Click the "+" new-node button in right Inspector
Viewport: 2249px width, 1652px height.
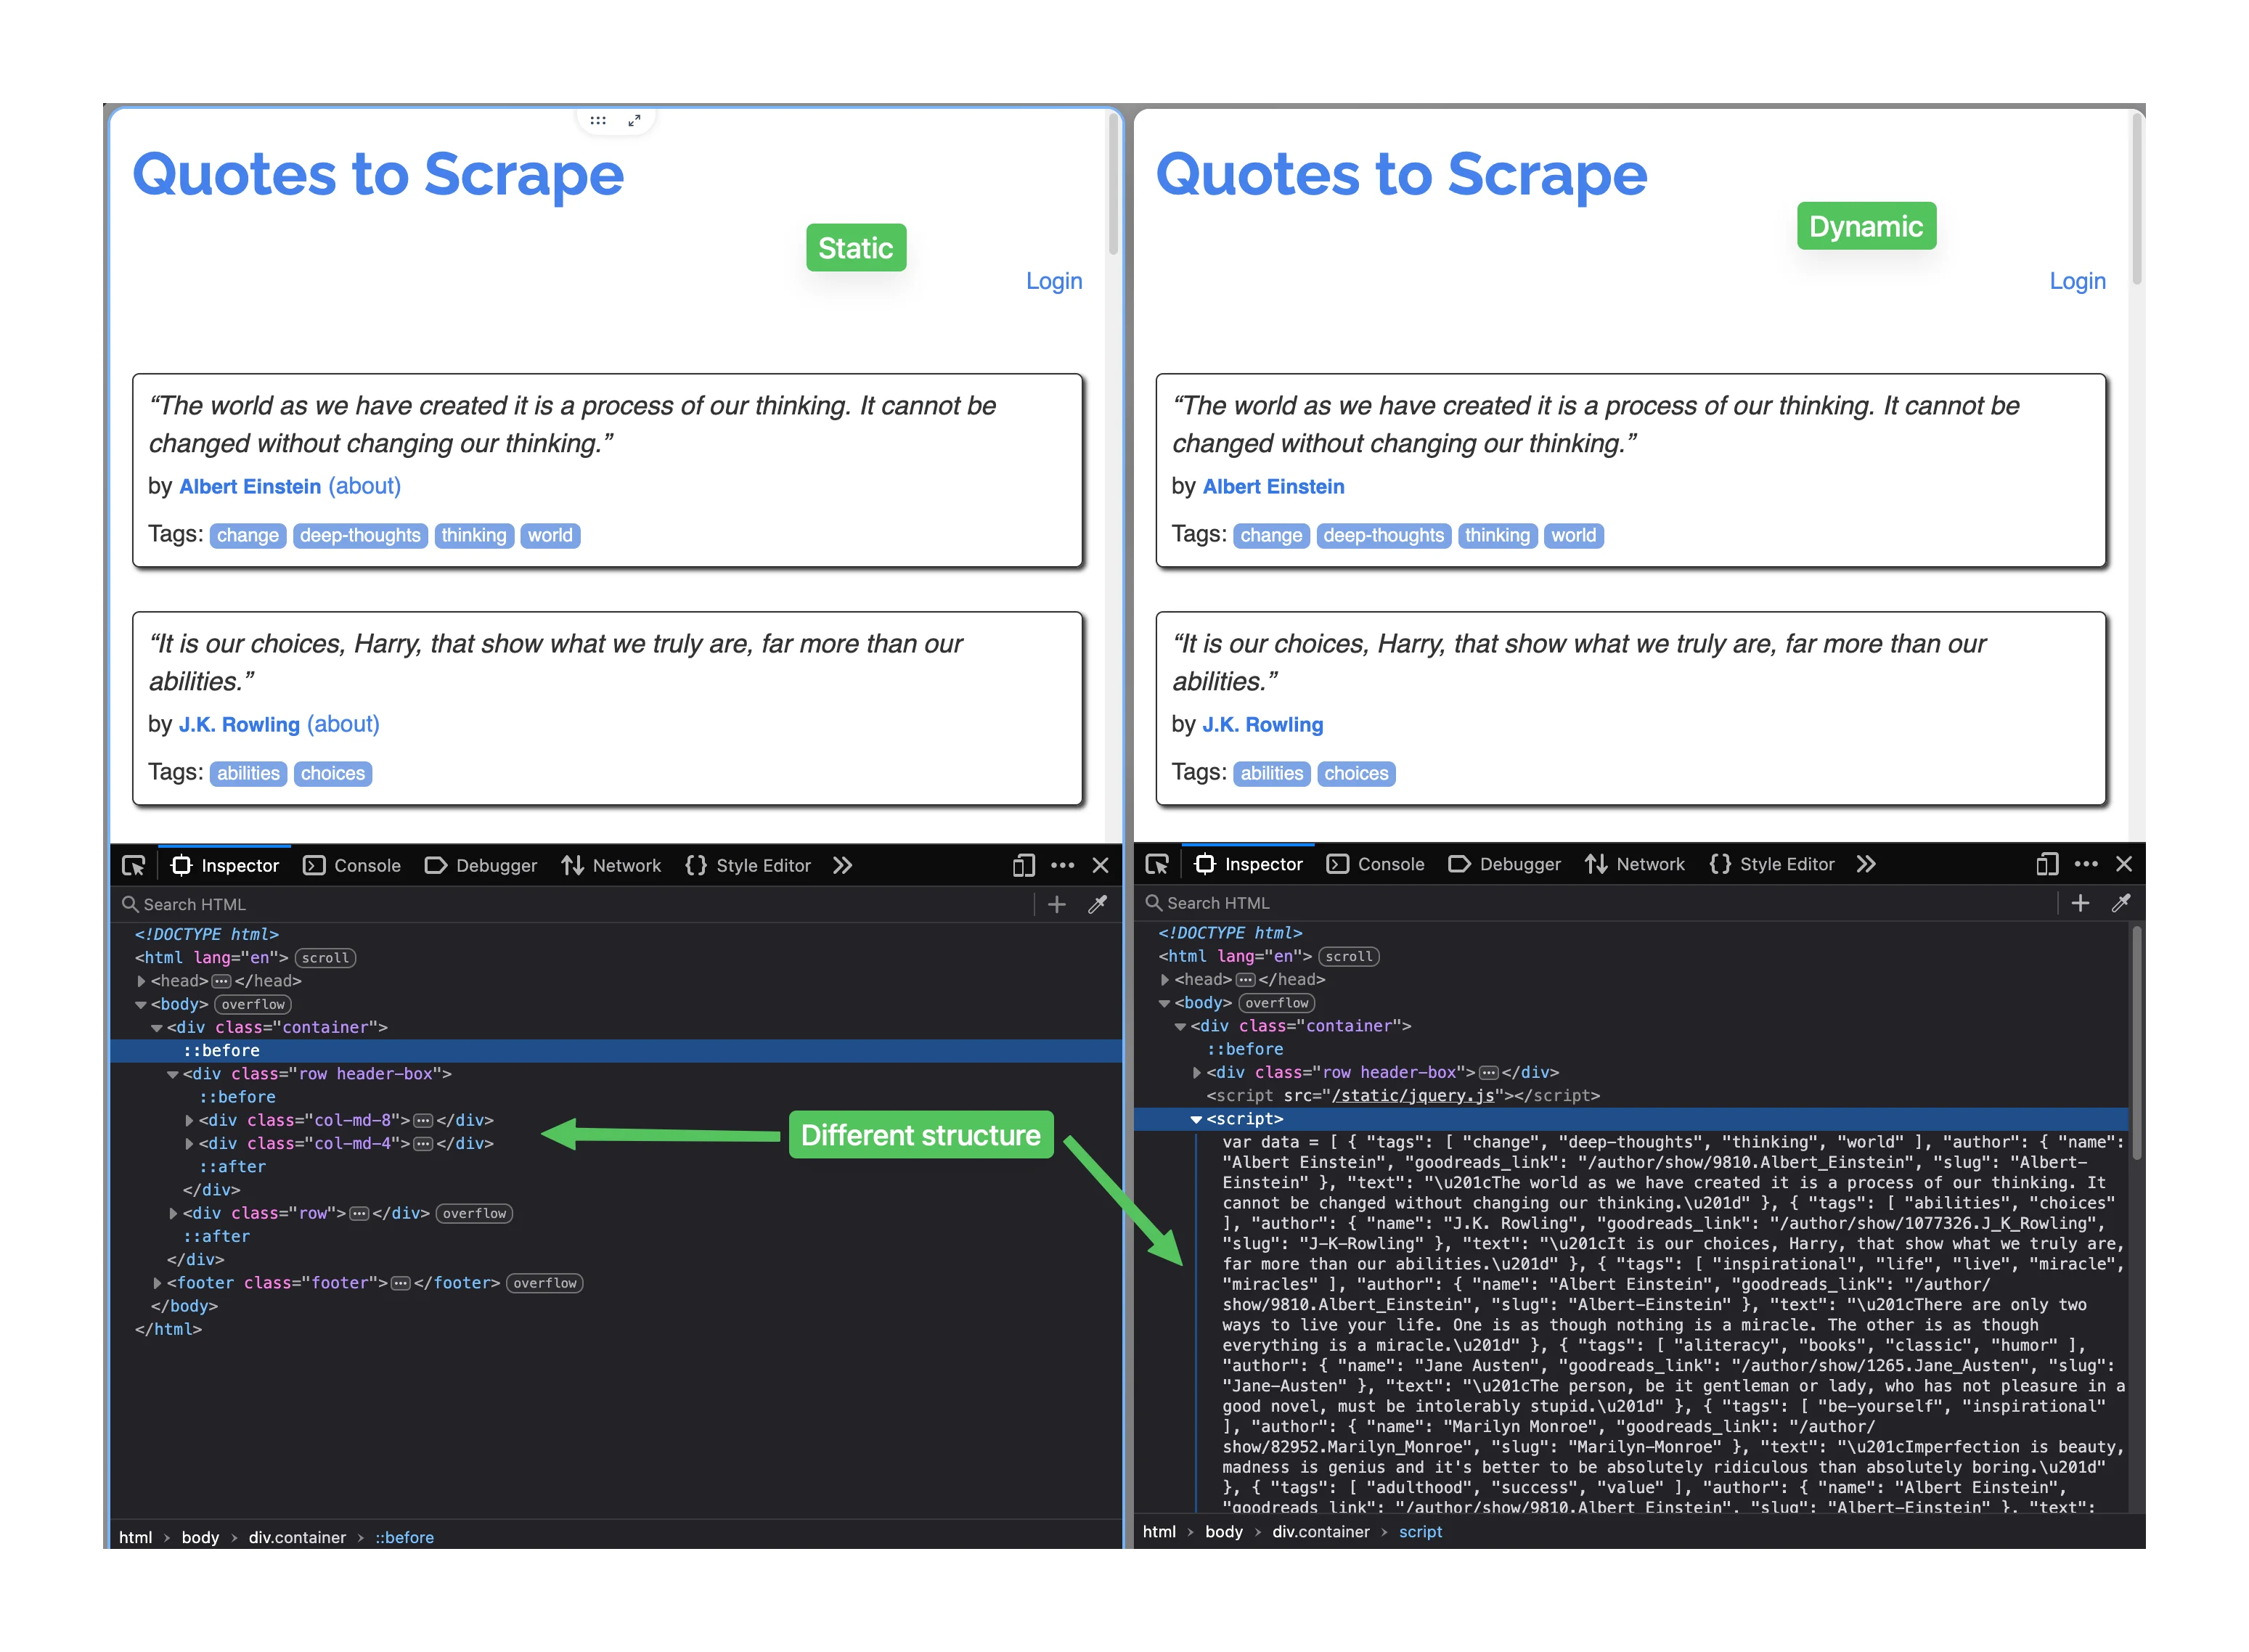click(x=2081, y=903)
